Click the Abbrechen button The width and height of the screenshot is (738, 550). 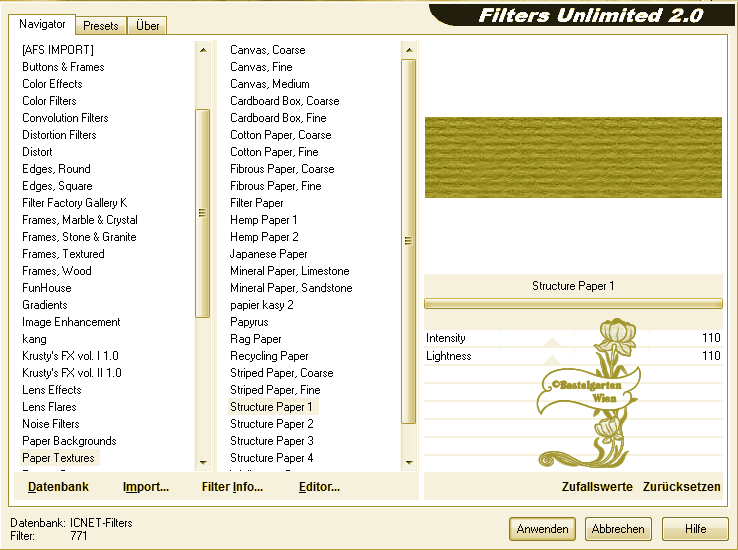[x=618, y=529]
